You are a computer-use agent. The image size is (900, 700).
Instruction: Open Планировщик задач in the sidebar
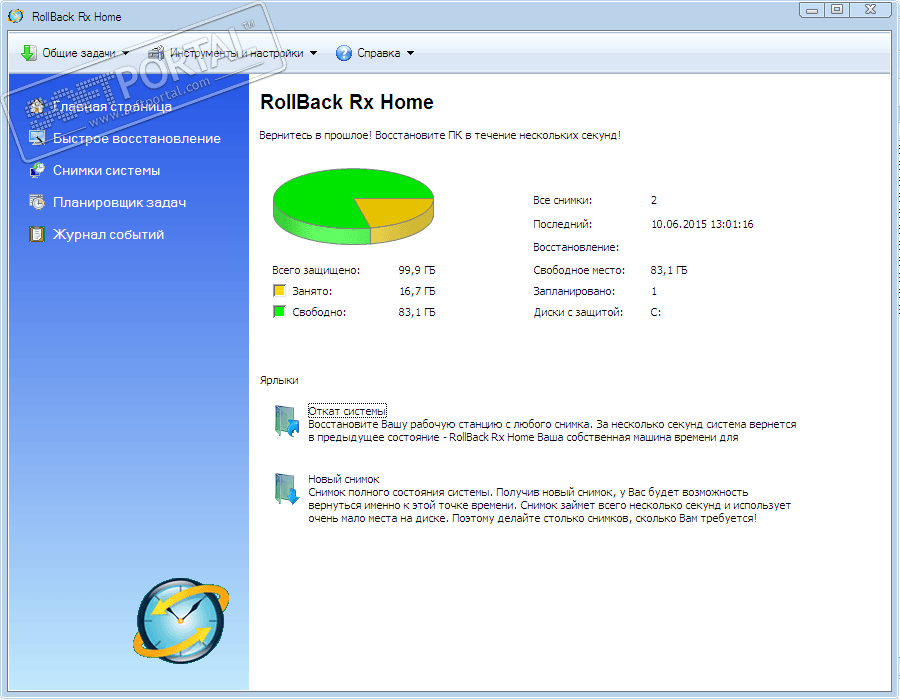pos(119,203)
